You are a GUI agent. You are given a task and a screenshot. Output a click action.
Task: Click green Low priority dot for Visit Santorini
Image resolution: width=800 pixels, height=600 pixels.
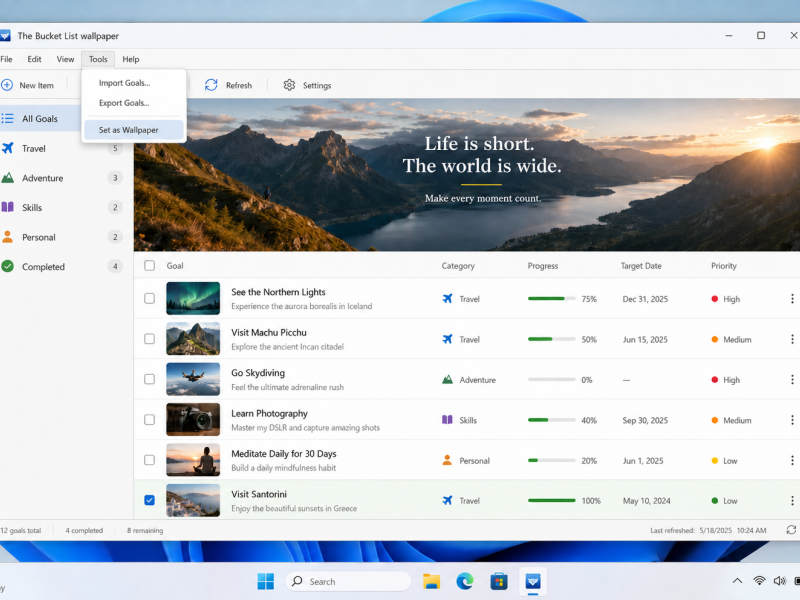coord(715,501)
